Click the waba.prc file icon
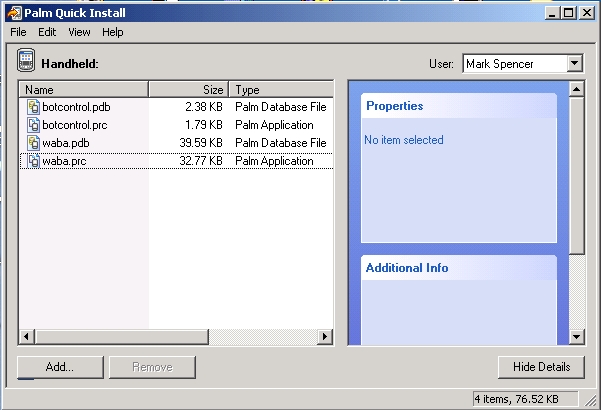Image resolution: width=601 pixels, height=410 pixels. (x=33, y=161)
